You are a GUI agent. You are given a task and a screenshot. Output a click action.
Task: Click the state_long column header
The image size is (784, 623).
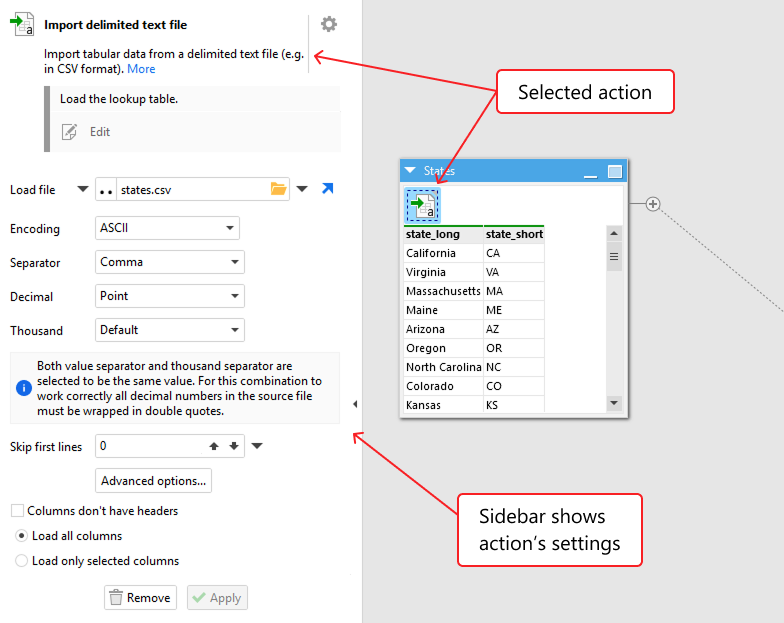tap(444, 234)
